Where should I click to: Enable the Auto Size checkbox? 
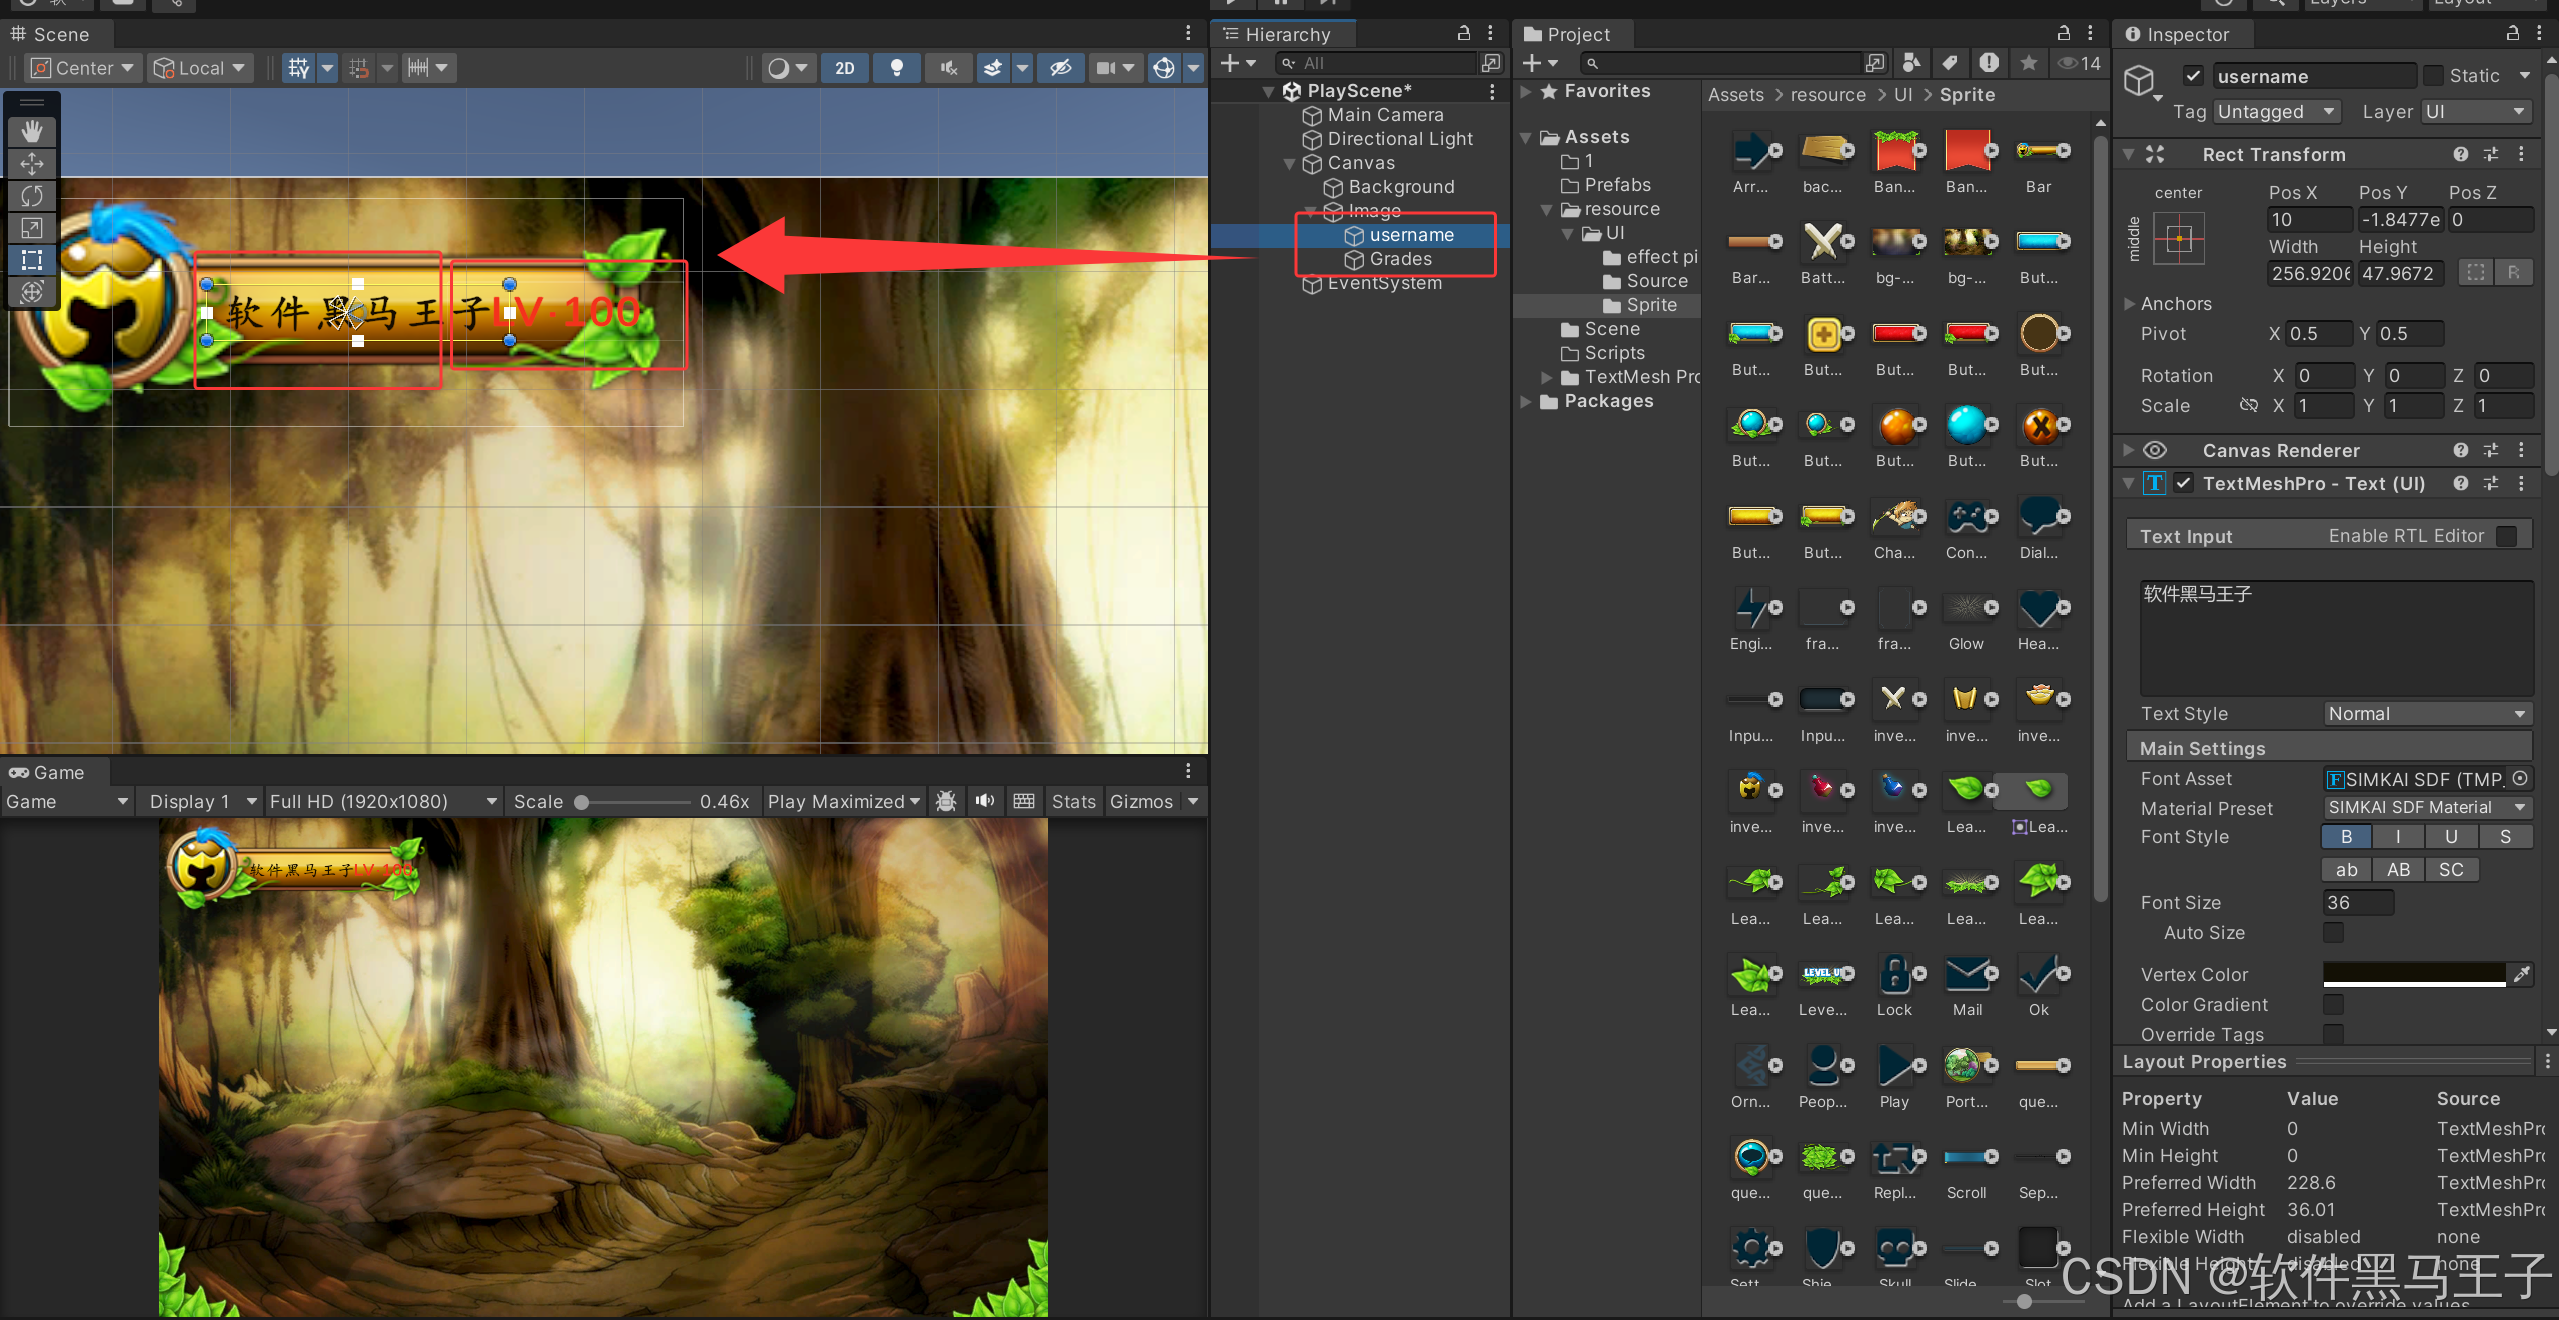click(2333, 932)
